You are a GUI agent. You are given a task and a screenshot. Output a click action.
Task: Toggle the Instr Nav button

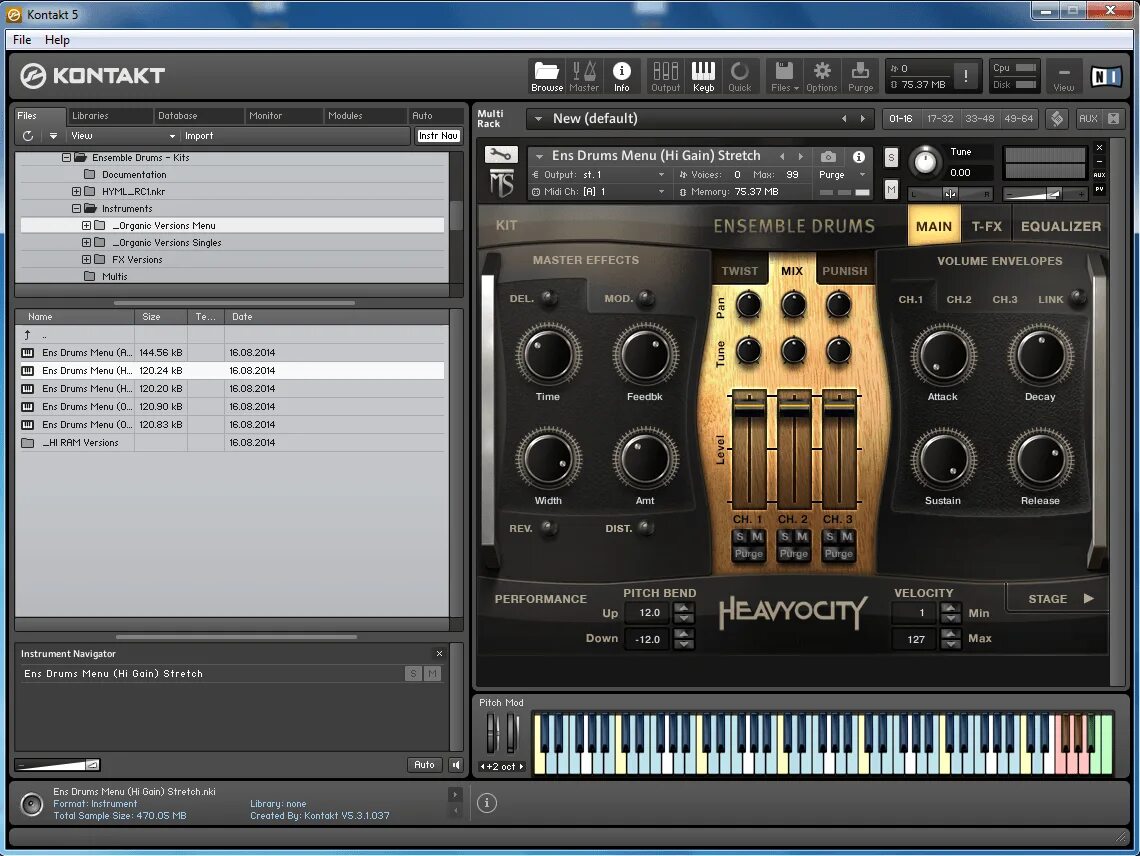click(438, 136)
